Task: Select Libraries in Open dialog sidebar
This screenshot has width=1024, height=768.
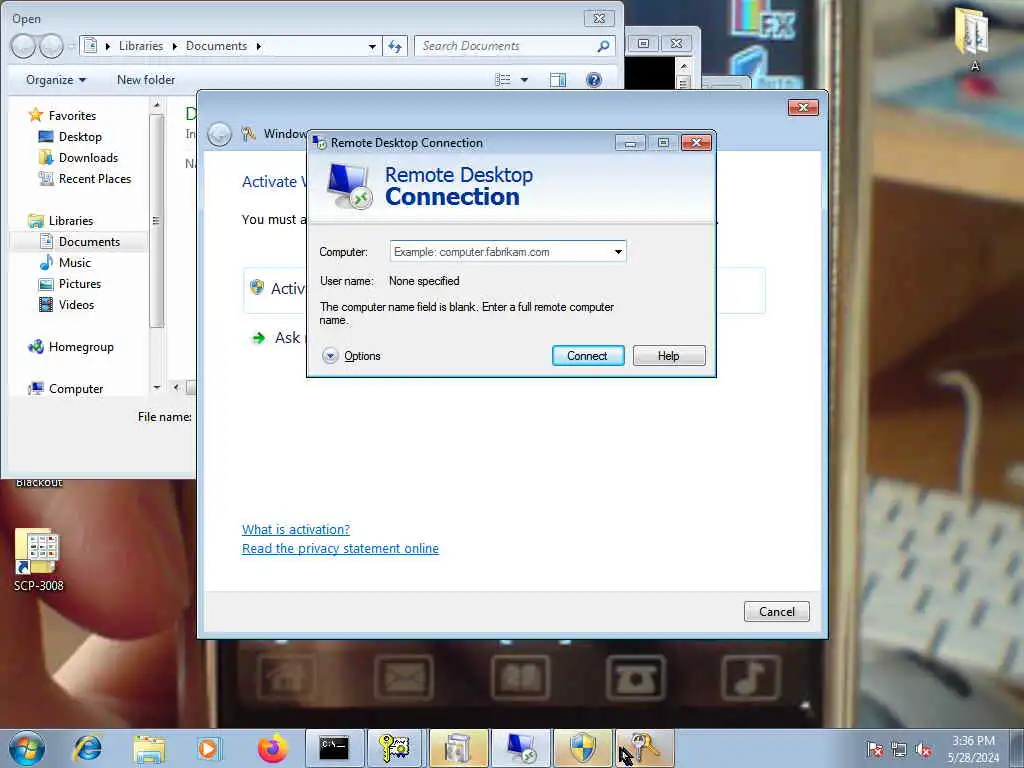Action: [61, 221]
